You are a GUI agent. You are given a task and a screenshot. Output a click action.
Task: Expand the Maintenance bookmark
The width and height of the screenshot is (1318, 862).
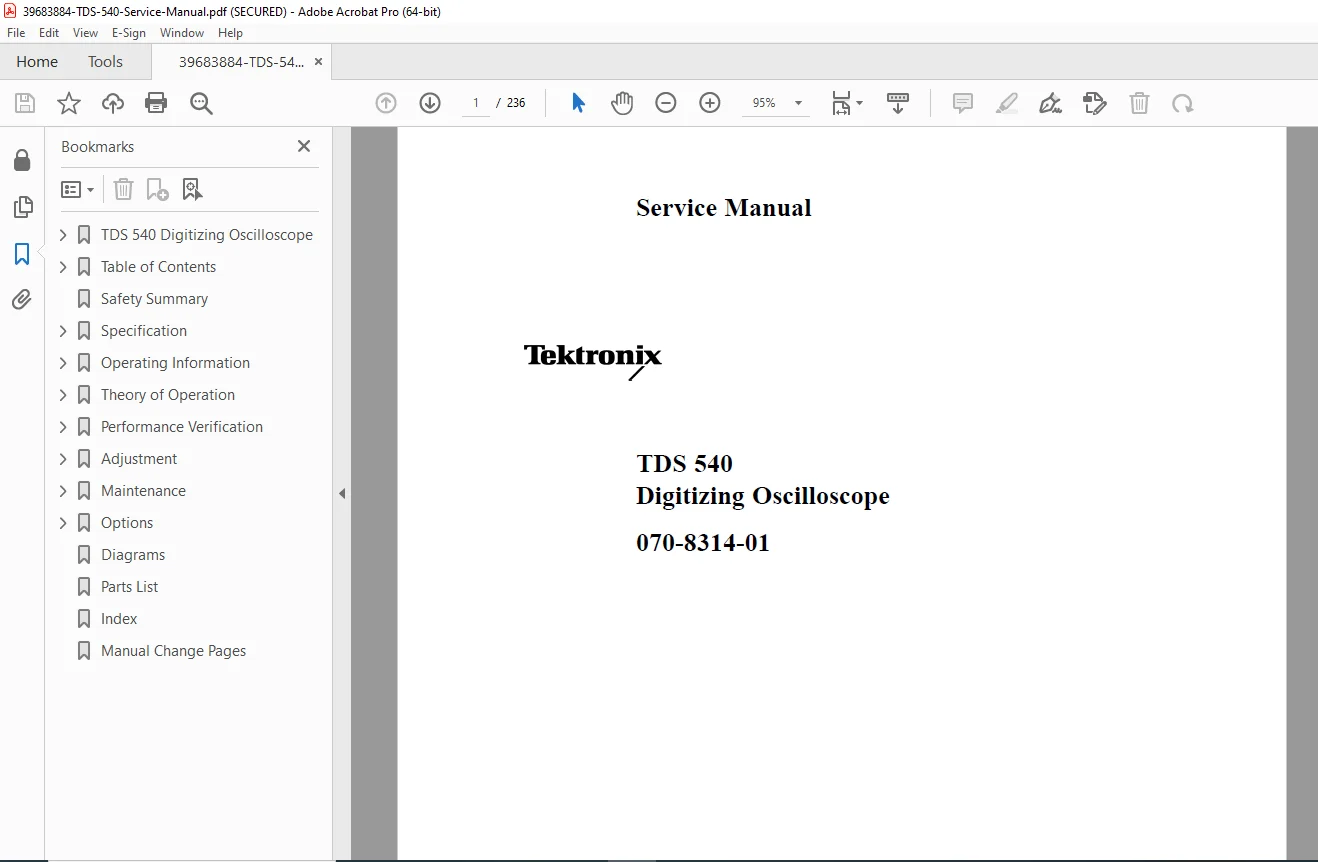(63, 491)
